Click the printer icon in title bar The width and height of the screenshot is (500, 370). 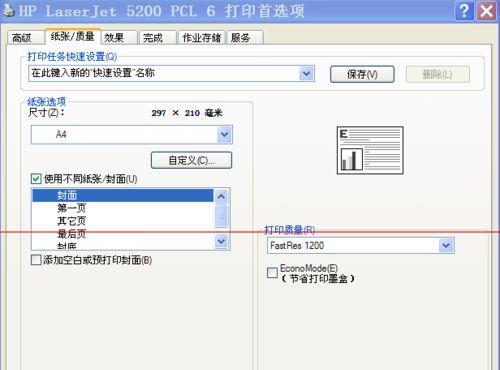tap(9, 11)
